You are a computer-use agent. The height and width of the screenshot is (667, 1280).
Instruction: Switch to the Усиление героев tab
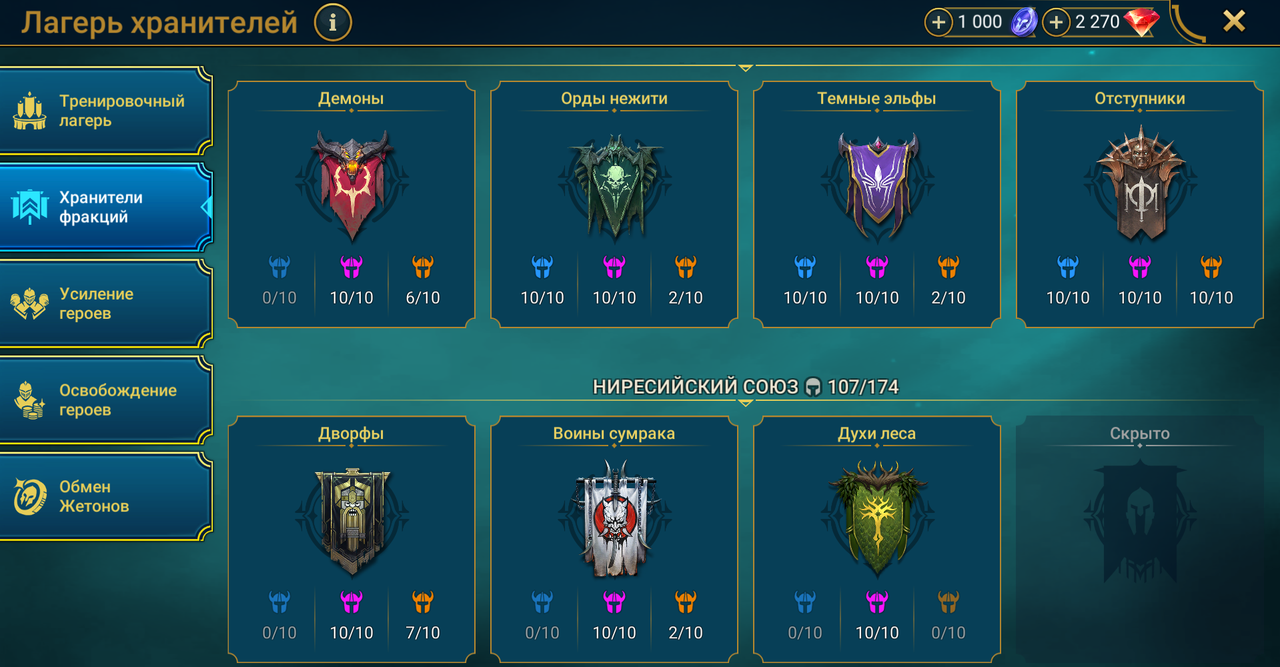click(x=105, y=304)
